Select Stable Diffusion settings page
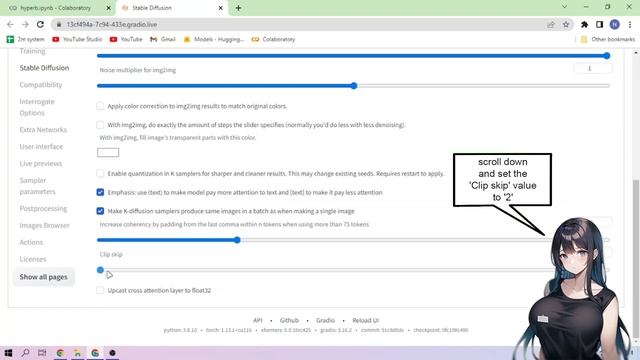Image resolution: width=640 pixels, height=360 pixels. tap(44, 68)
